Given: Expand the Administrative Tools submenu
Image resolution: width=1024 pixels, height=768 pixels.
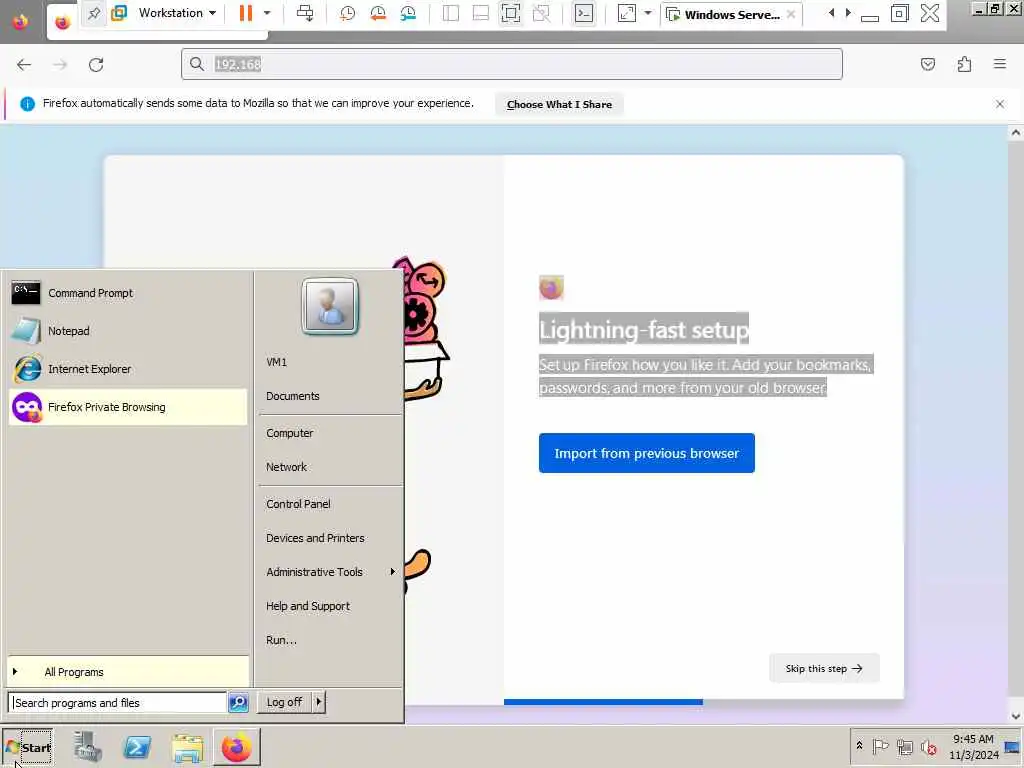Looking at the screenshot, I should point(328,572).
